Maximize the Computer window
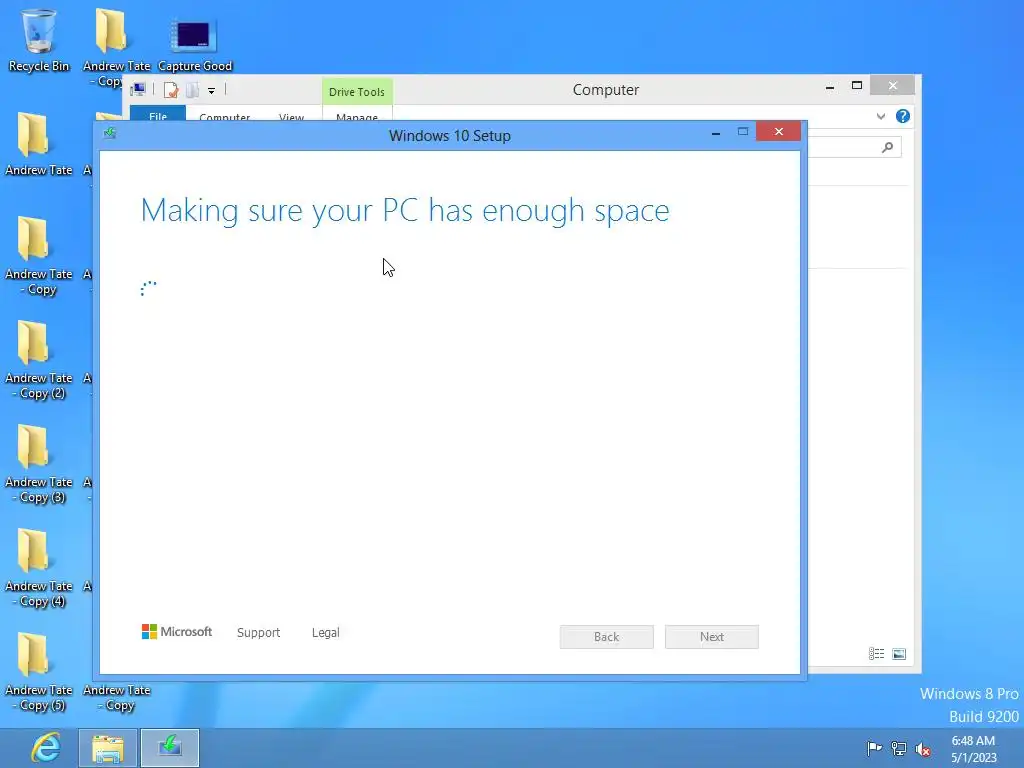The width and height of the screenshot is (1024, 768). 857,86
